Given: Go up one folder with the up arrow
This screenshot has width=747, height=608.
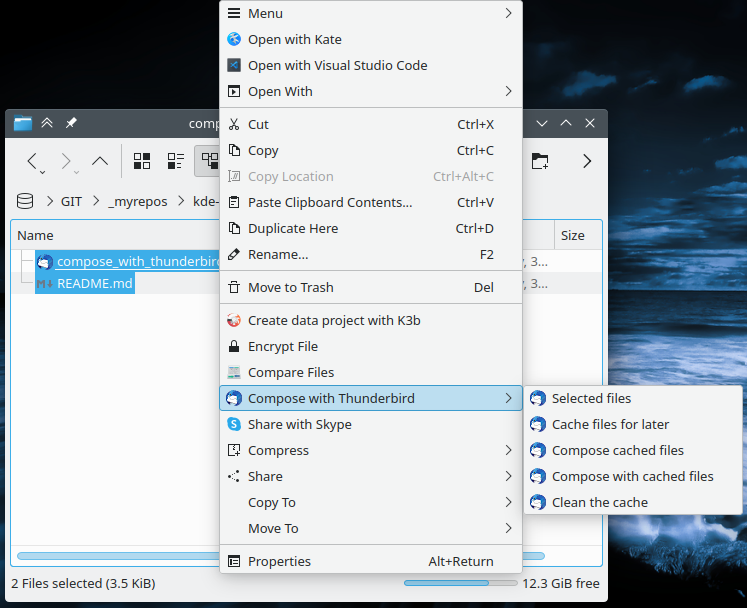Looking at the screenshot, I should (x=100, y=161).
